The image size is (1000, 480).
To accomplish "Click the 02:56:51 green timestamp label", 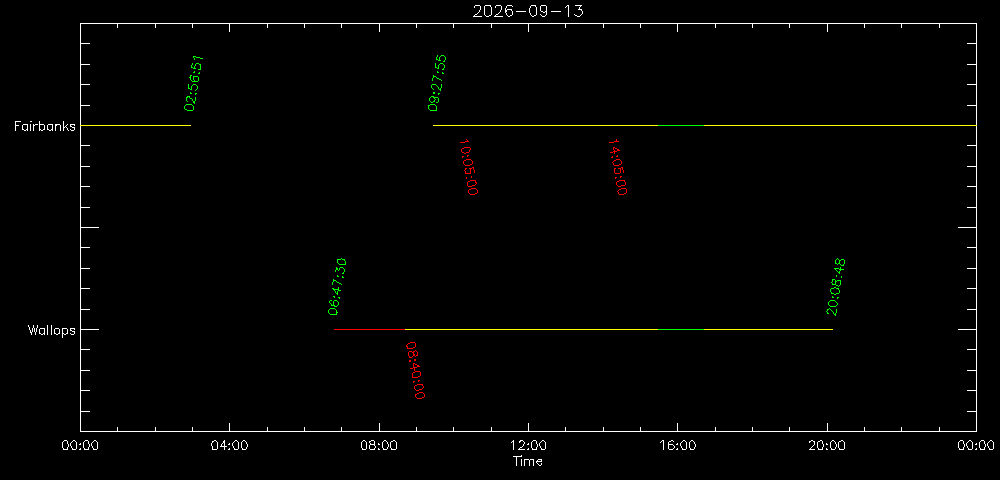I will [193, 84].
